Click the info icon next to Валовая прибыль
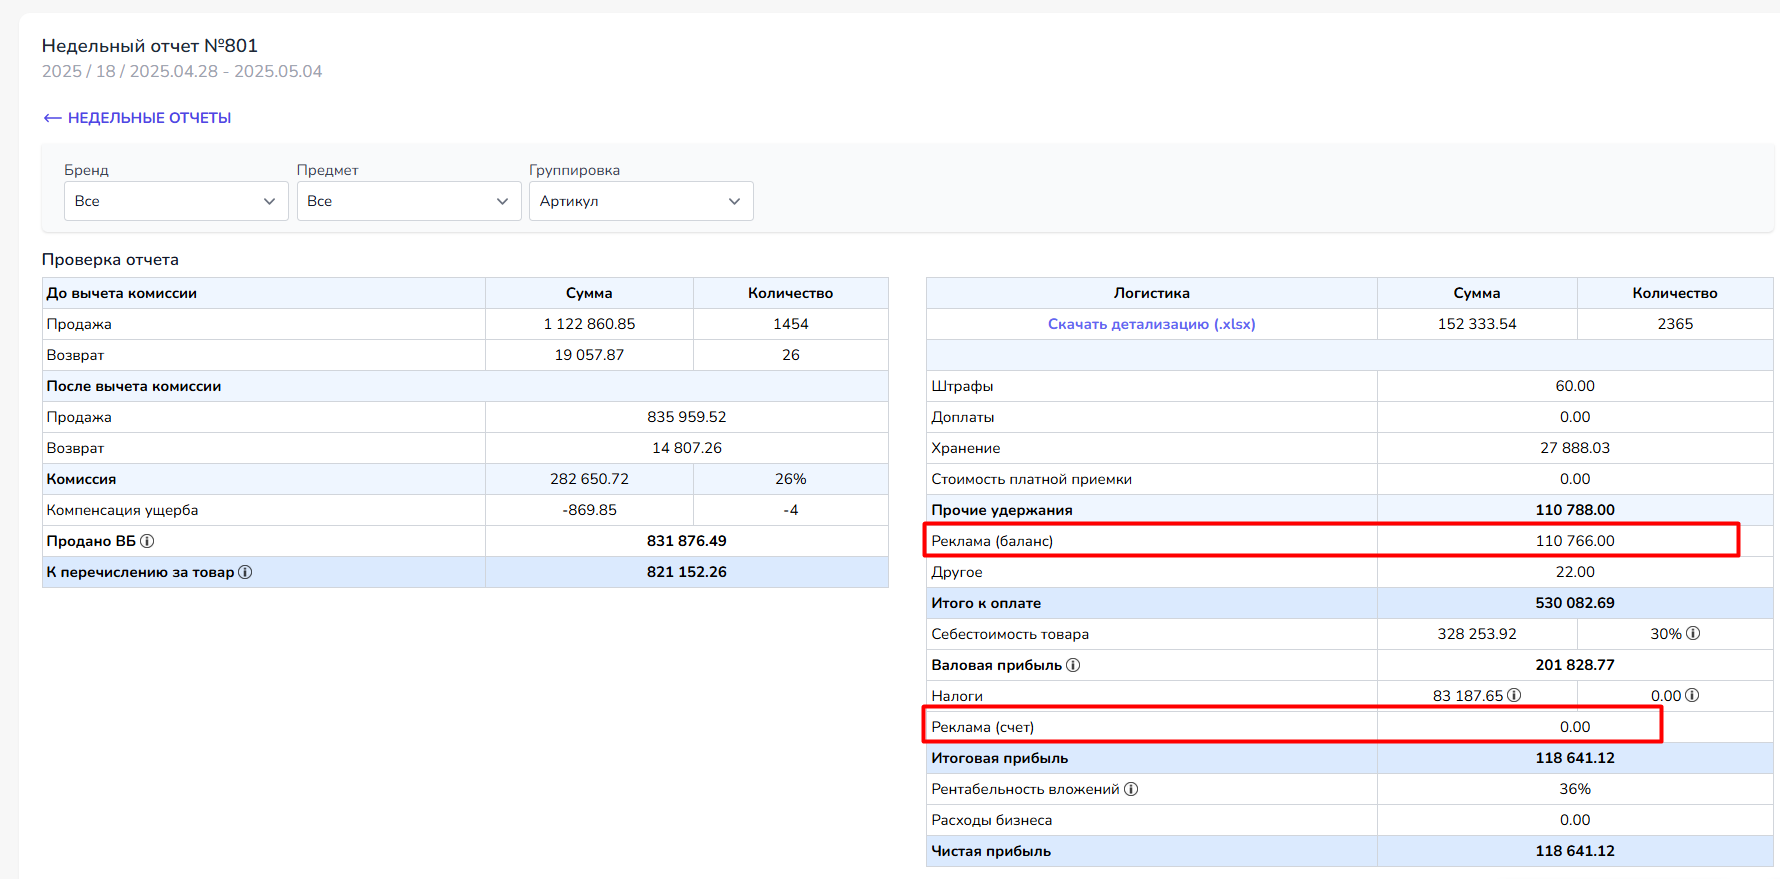This screenshot has width=1780, height=879. [x=1073, y=665]
